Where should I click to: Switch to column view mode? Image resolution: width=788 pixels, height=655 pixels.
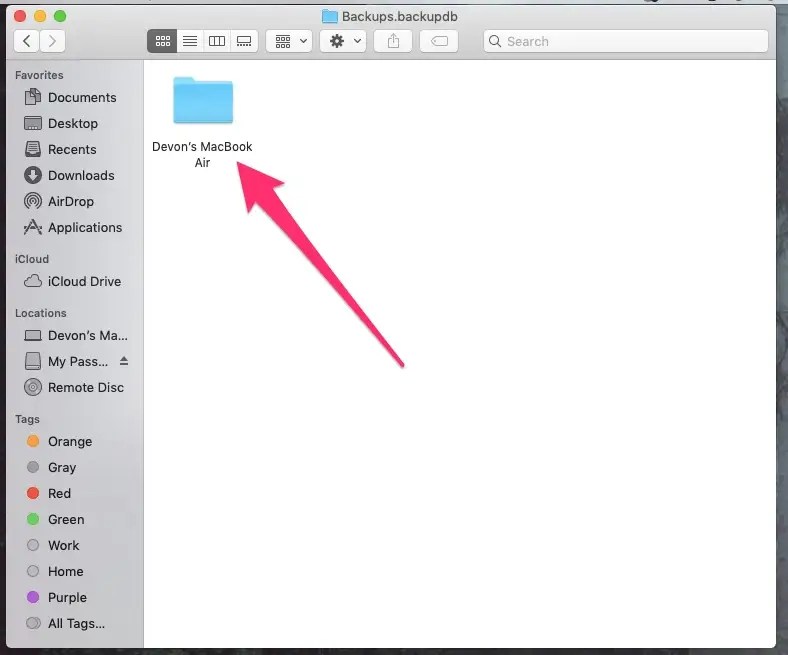217,41
